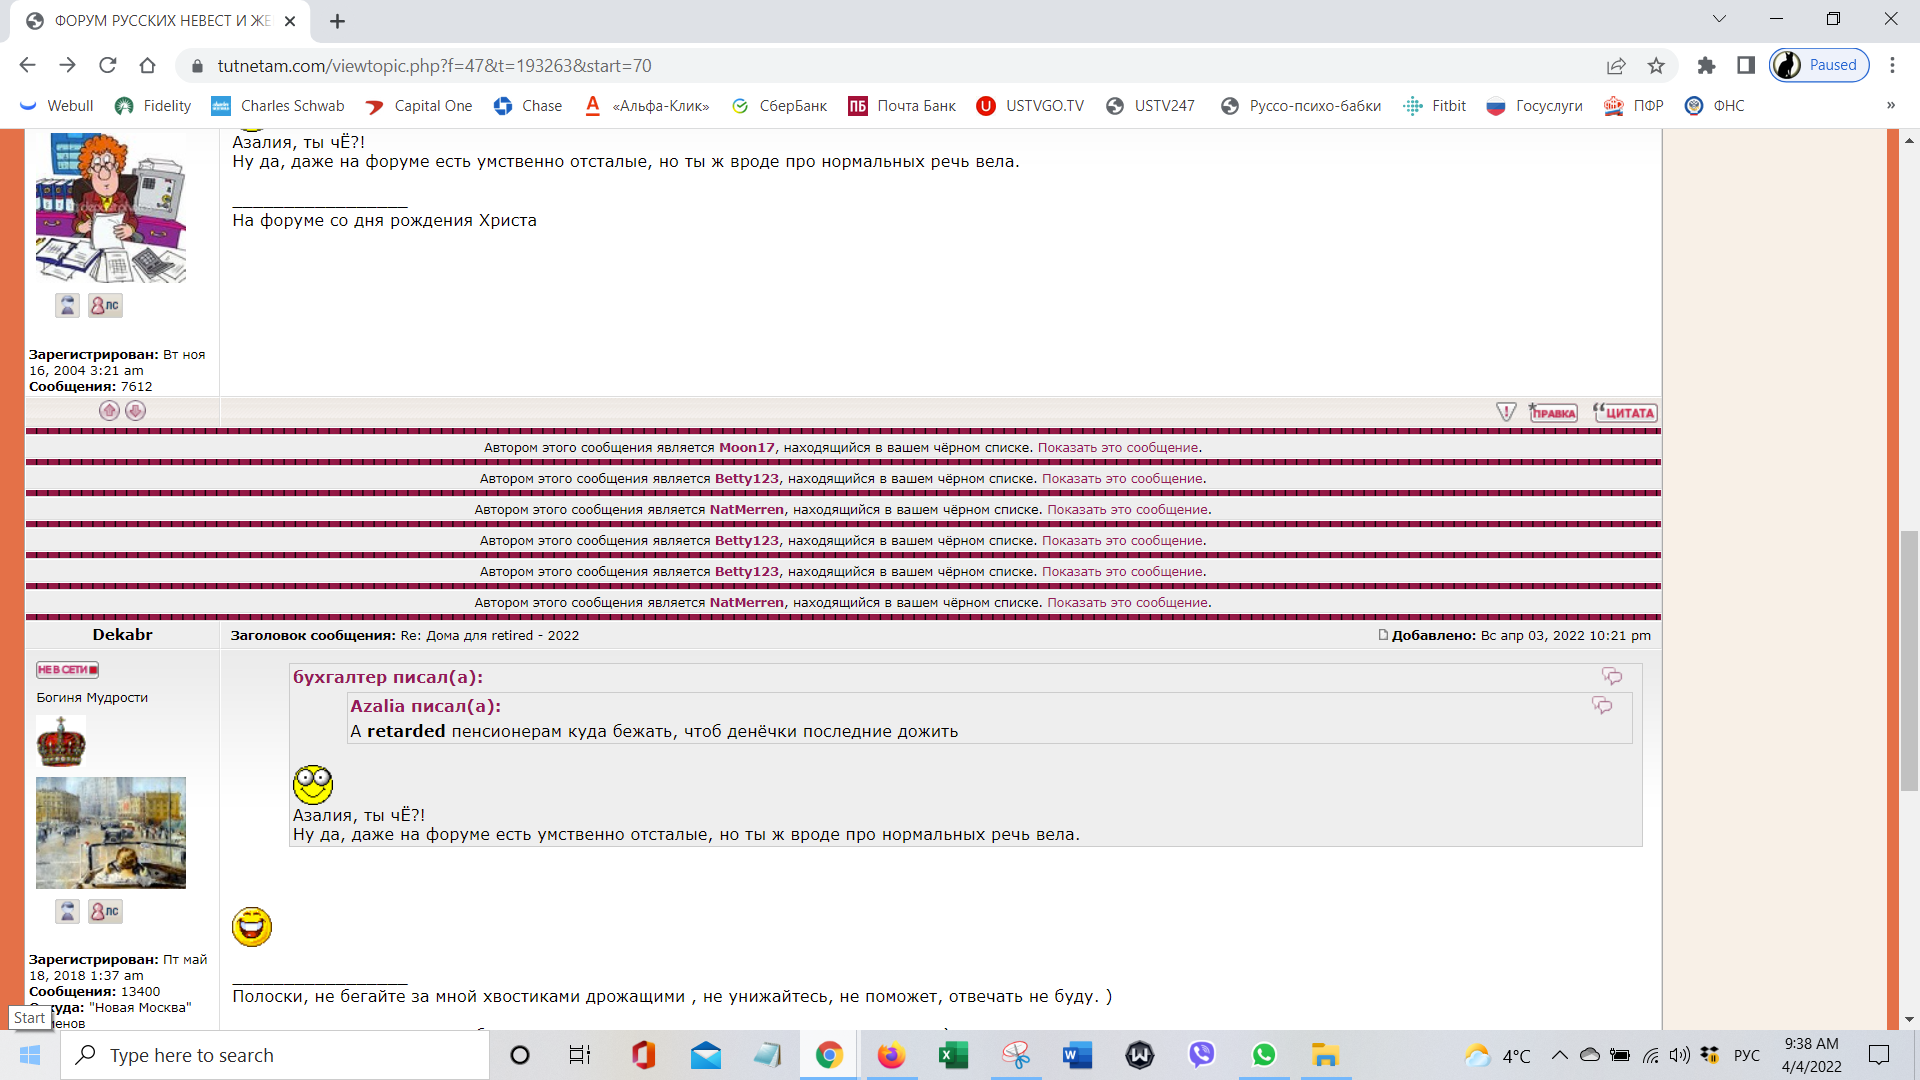The height and width of the screenshot is (1080, 1920).
Task: Click Moon17 username link
Action: point(746,448)
